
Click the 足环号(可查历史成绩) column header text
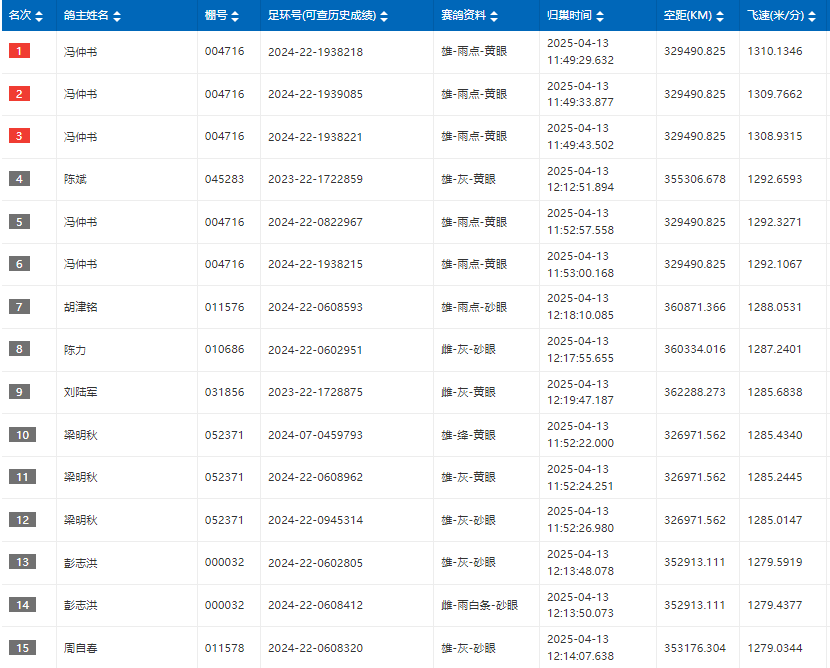(322, 15)
